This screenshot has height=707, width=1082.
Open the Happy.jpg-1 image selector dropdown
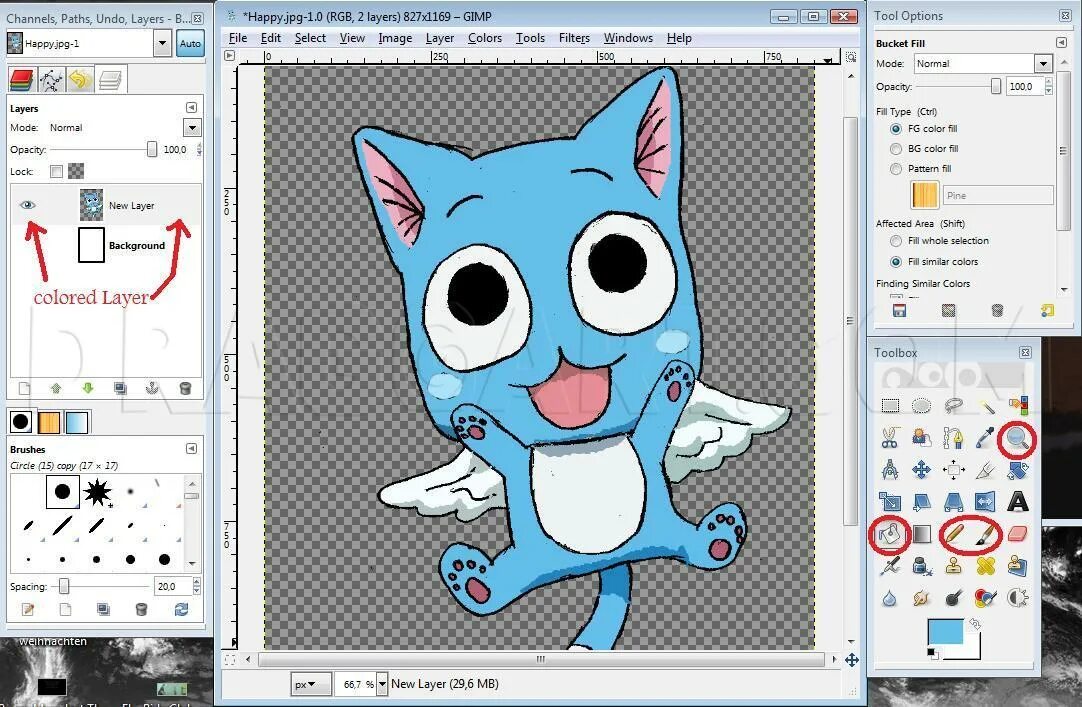pyautogui.click(x=162, y=43)
